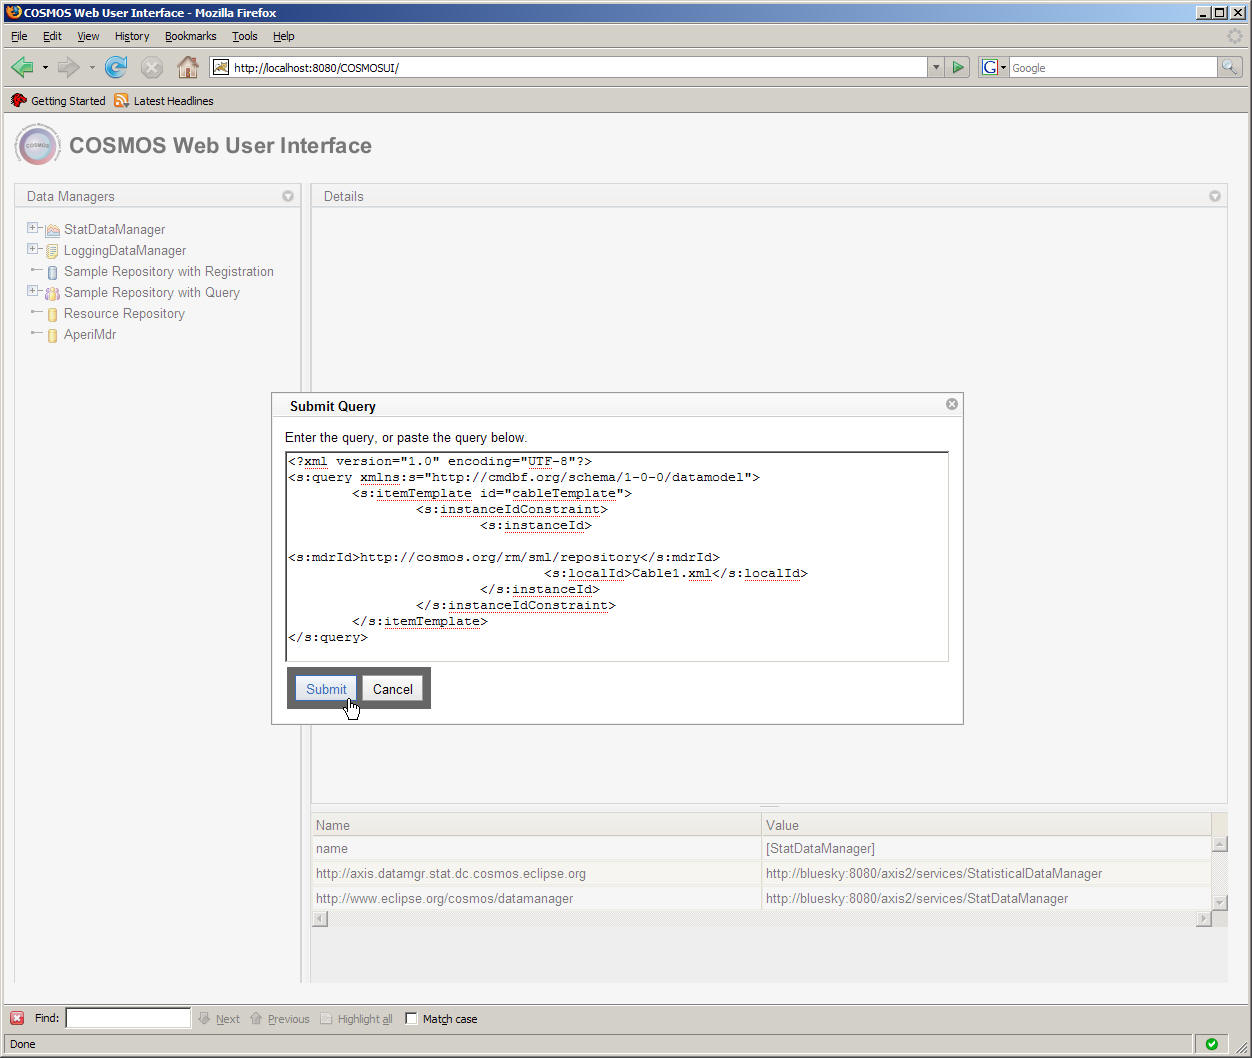Cancel the Submit Query dialog

[x=393, y=689]
